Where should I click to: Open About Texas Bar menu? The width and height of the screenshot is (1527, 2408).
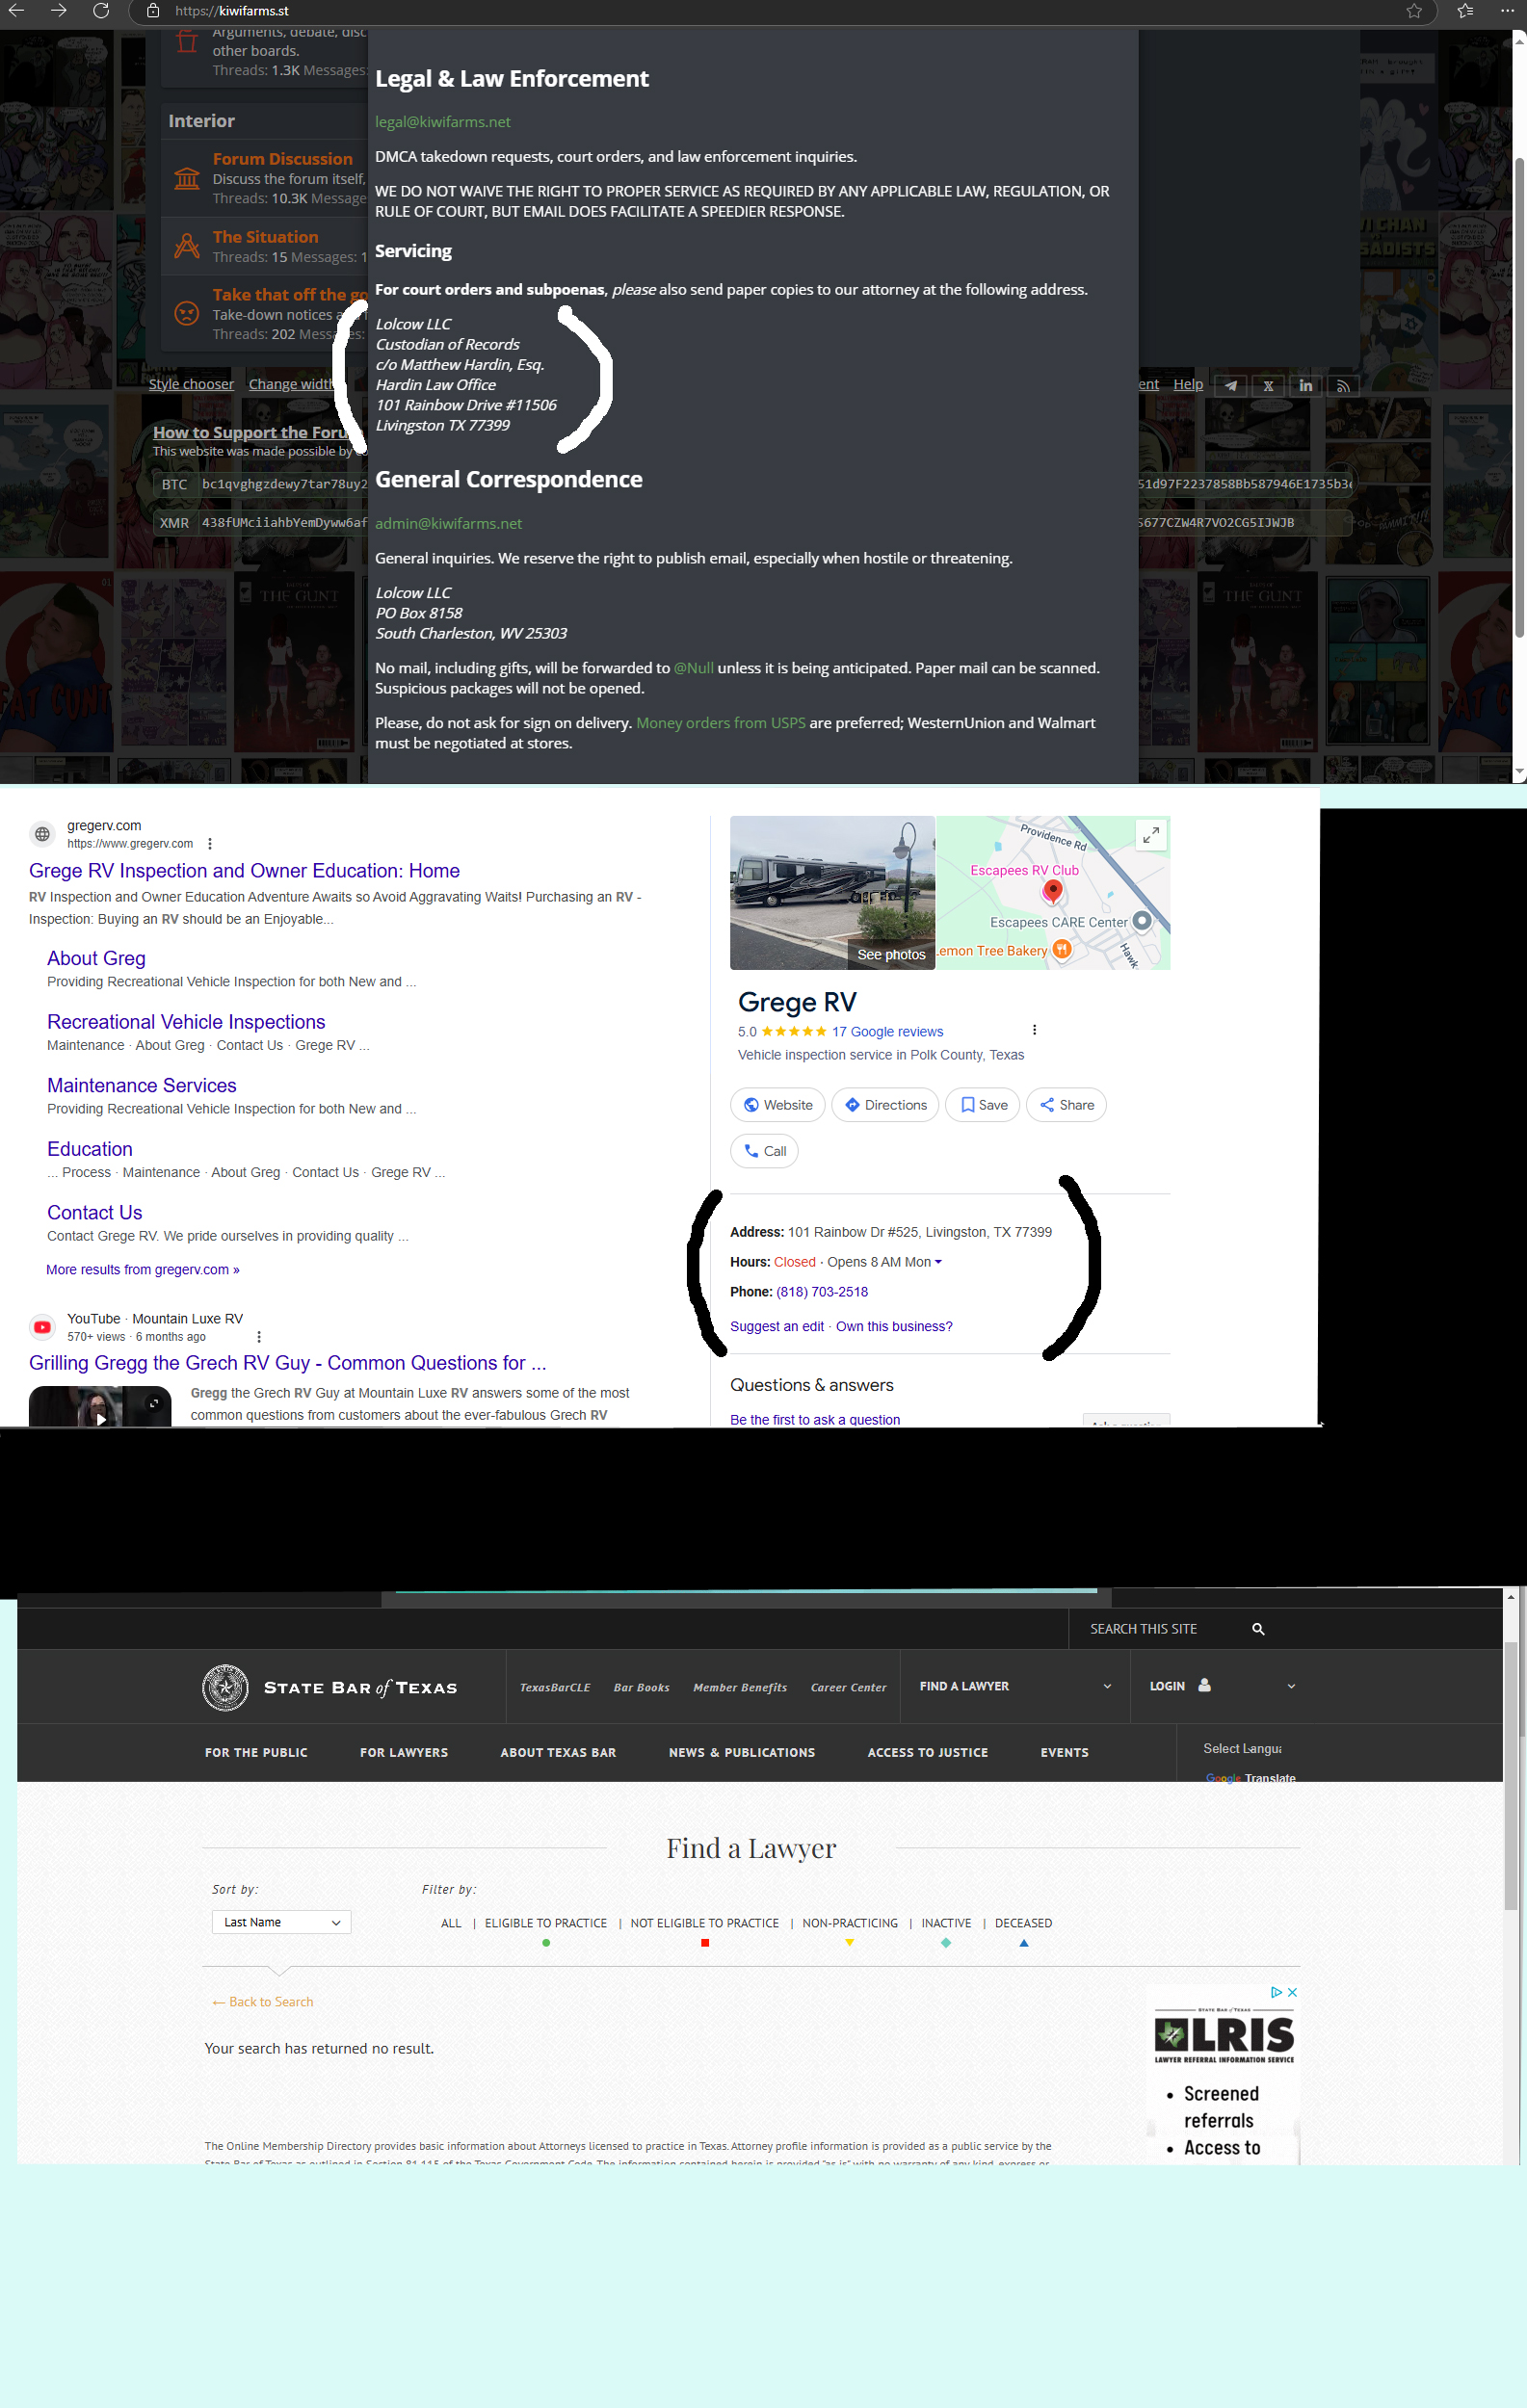(x=558, y=1752)
